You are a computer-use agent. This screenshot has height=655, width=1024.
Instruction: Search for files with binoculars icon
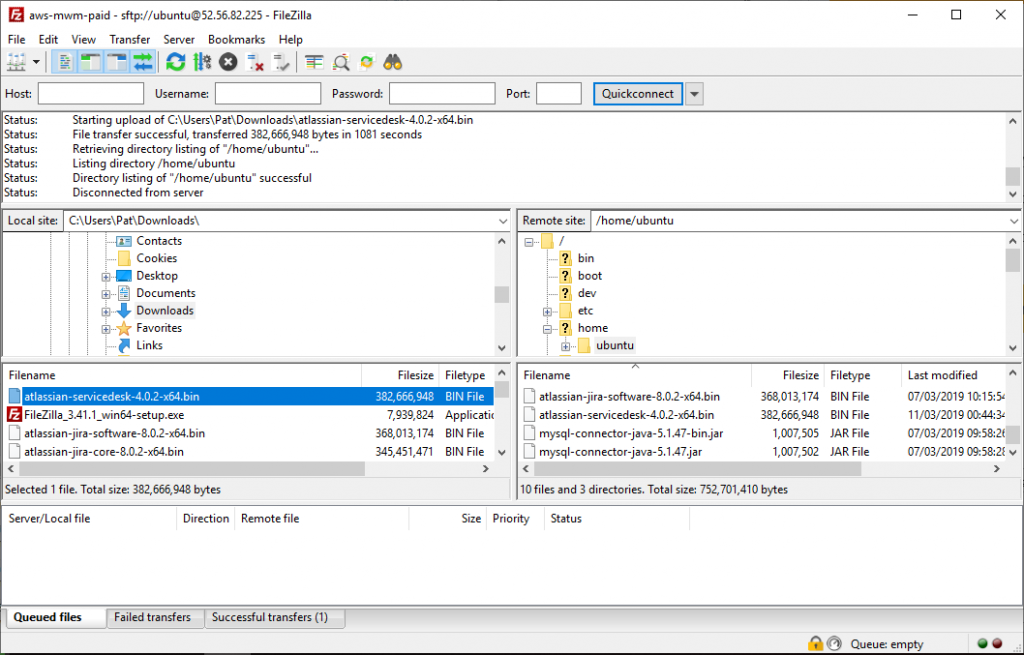(x=393, y=63)
